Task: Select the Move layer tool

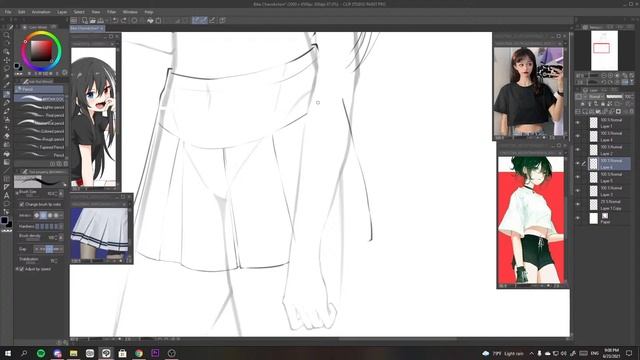Action: coord(7,60)
